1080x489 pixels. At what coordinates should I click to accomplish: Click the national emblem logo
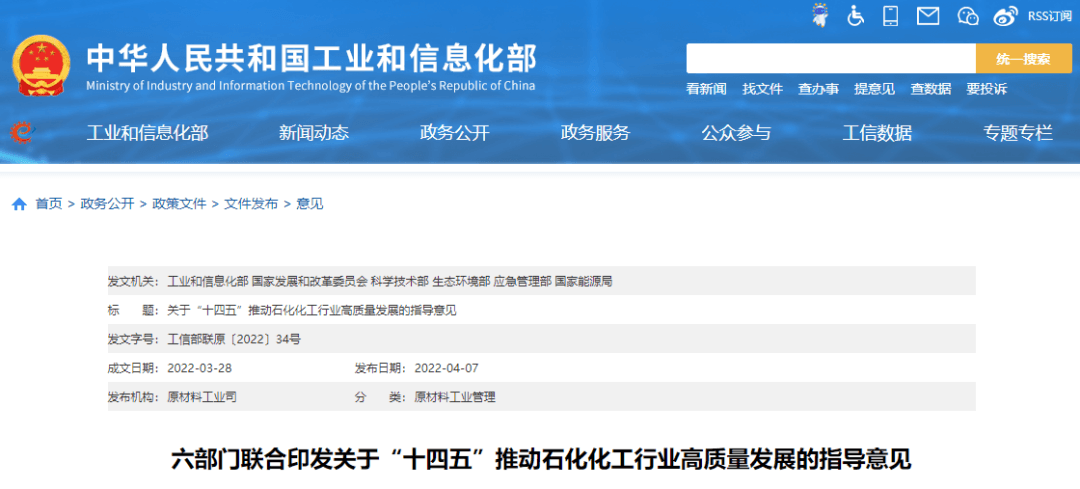click(x=41, y=66)
